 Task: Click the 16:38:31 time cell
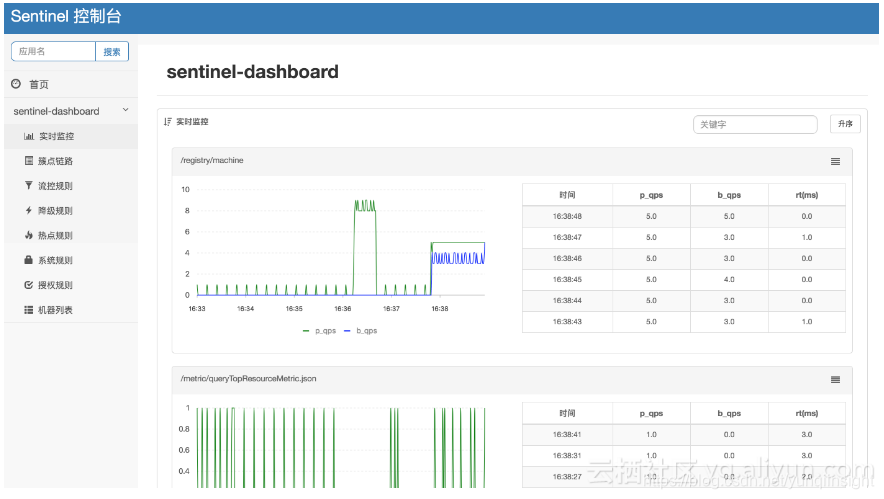[x=567, y=456]
